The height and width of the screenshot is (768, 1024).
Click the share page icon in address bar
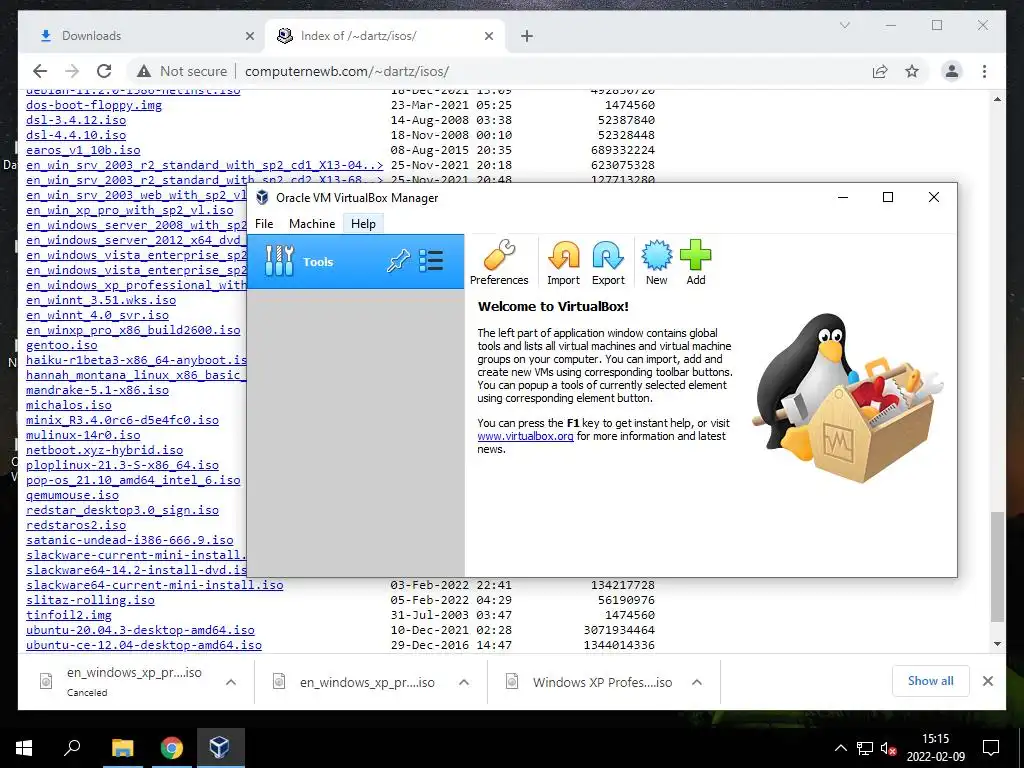(x=880, y=71)
